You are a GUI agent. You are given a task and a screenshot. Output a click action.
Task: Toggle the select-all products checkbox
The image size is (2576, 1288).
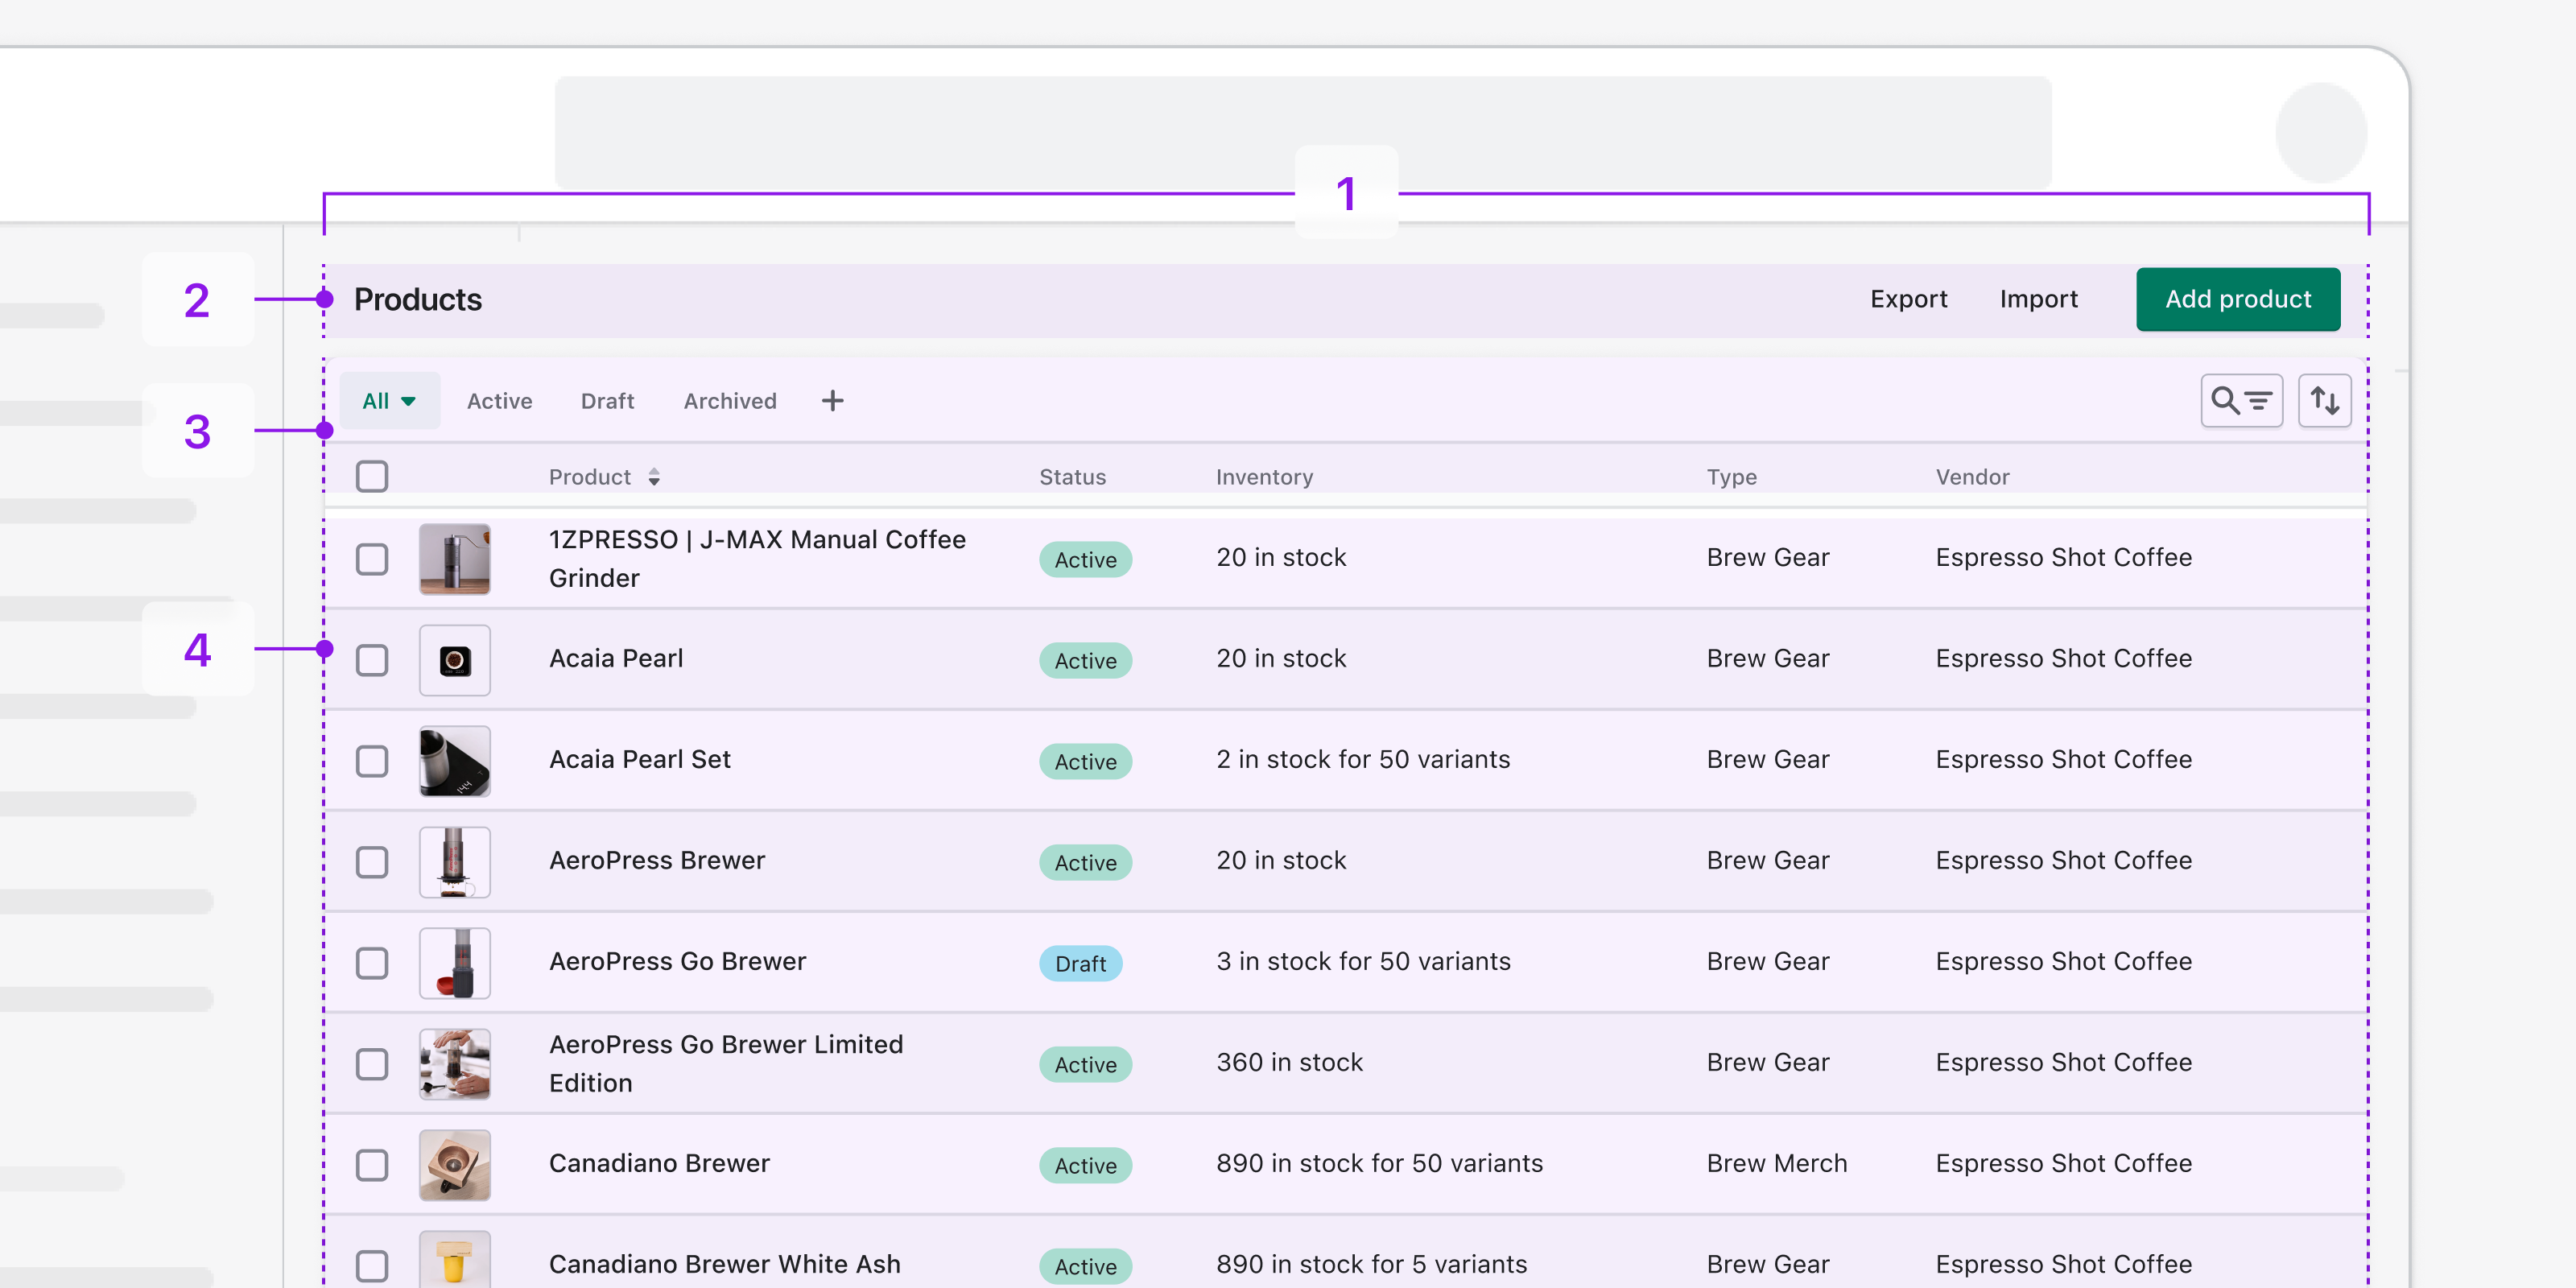click(371, 477)
